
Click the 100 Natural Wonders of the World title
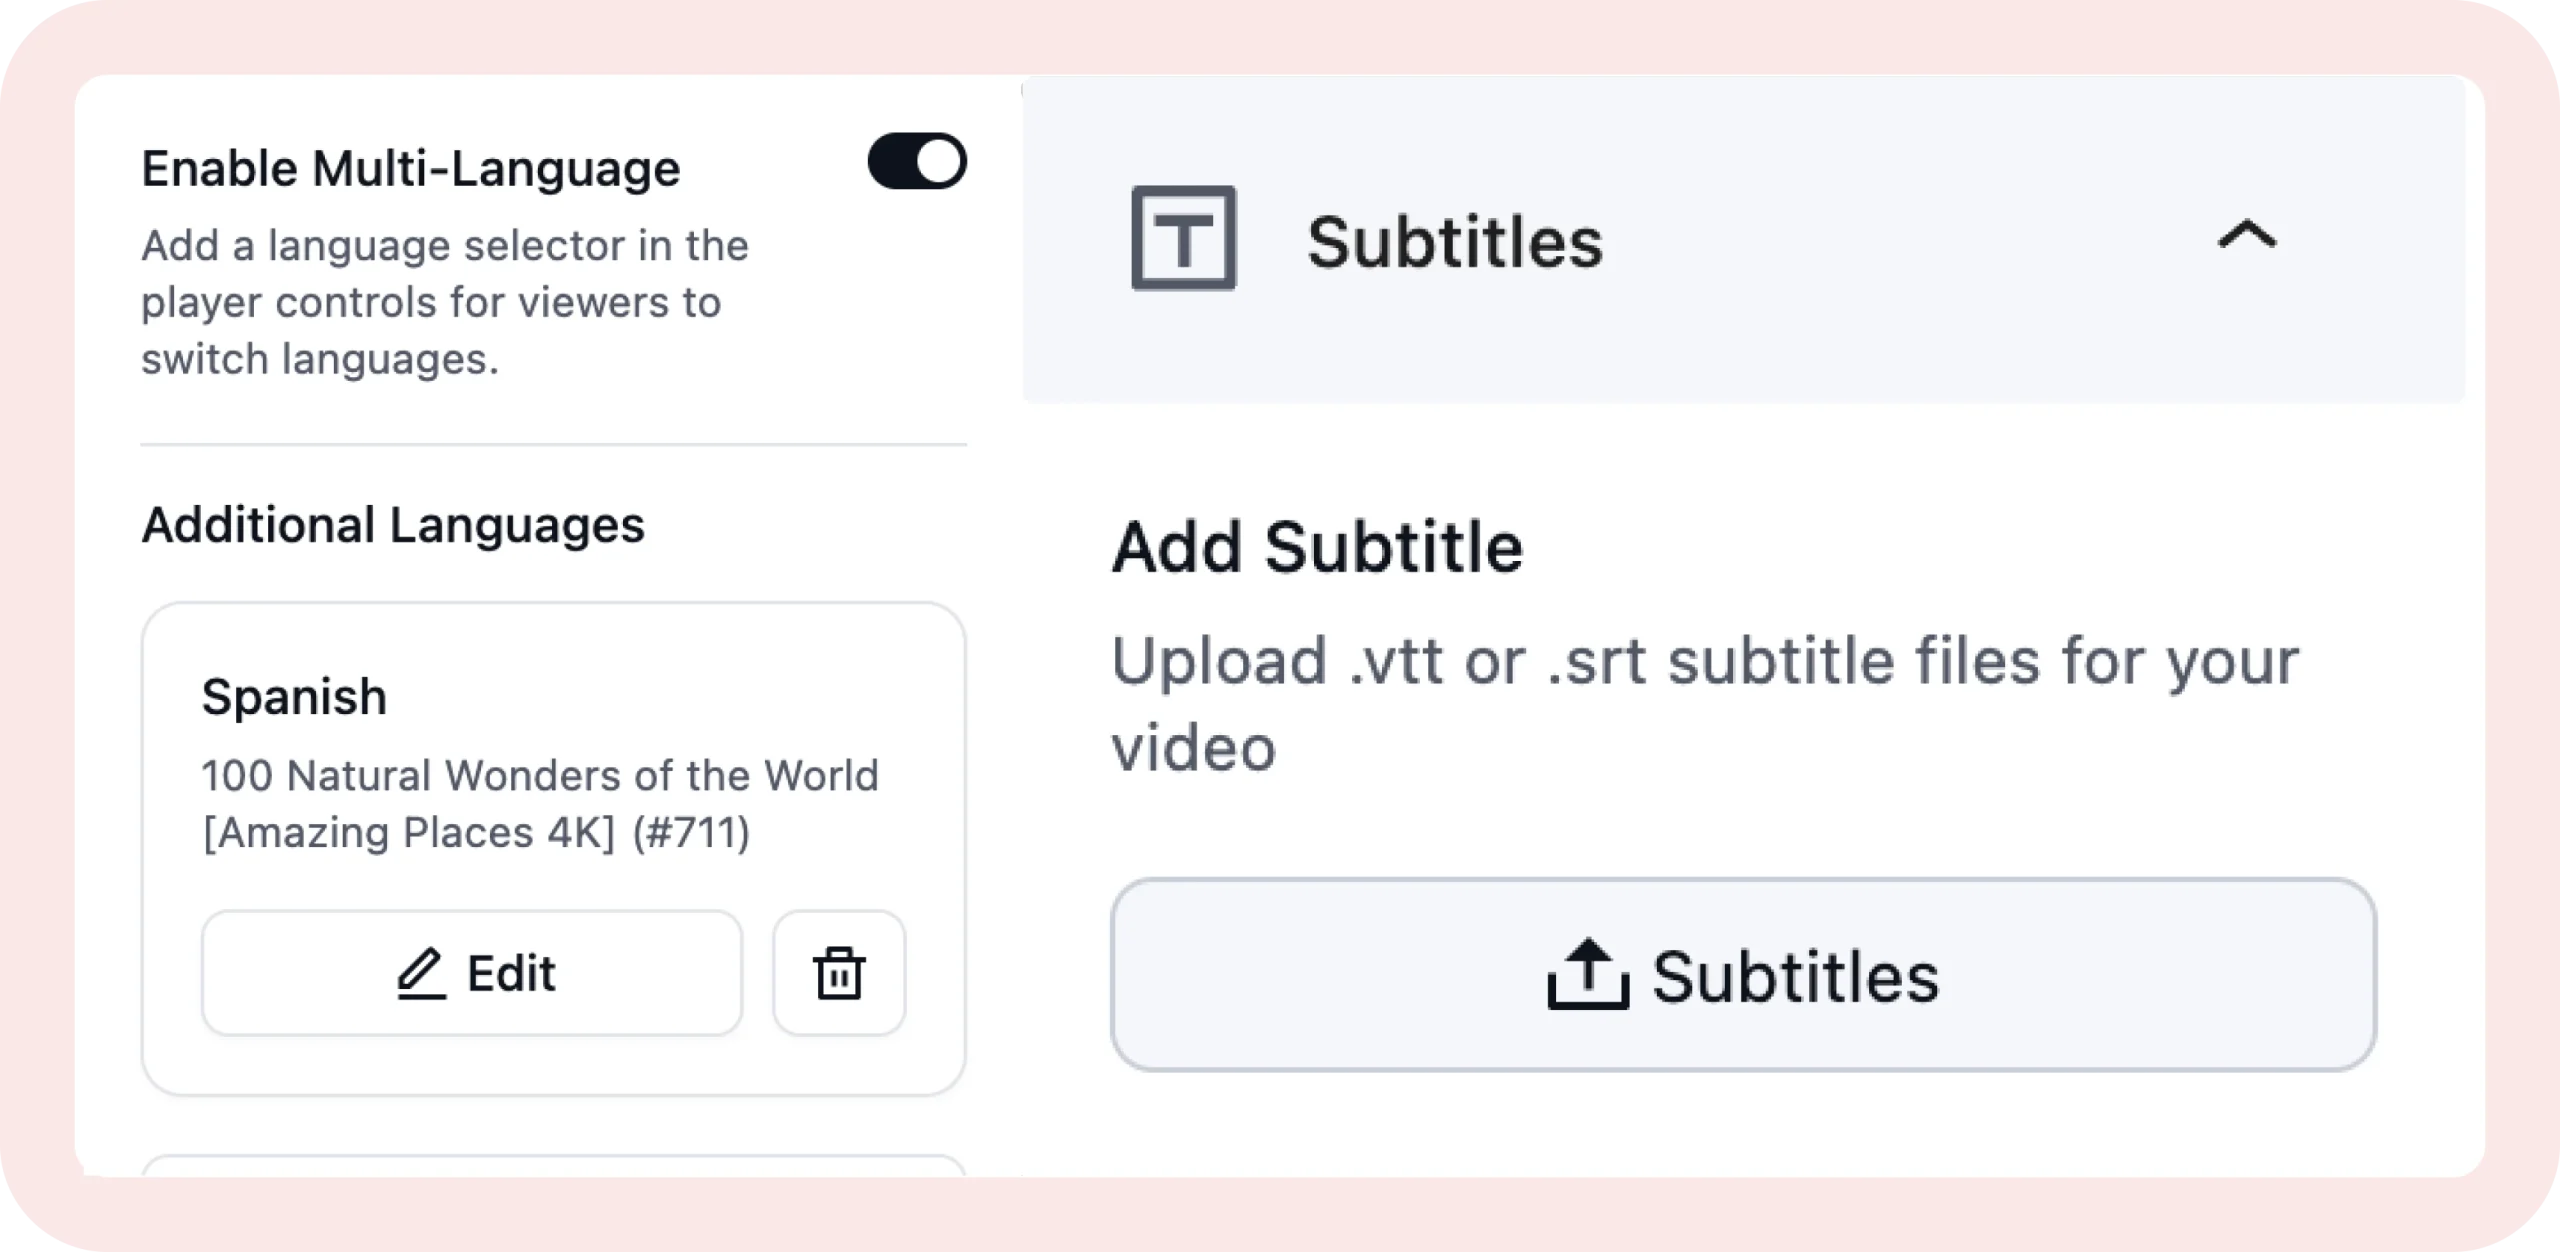coord(540,775)
